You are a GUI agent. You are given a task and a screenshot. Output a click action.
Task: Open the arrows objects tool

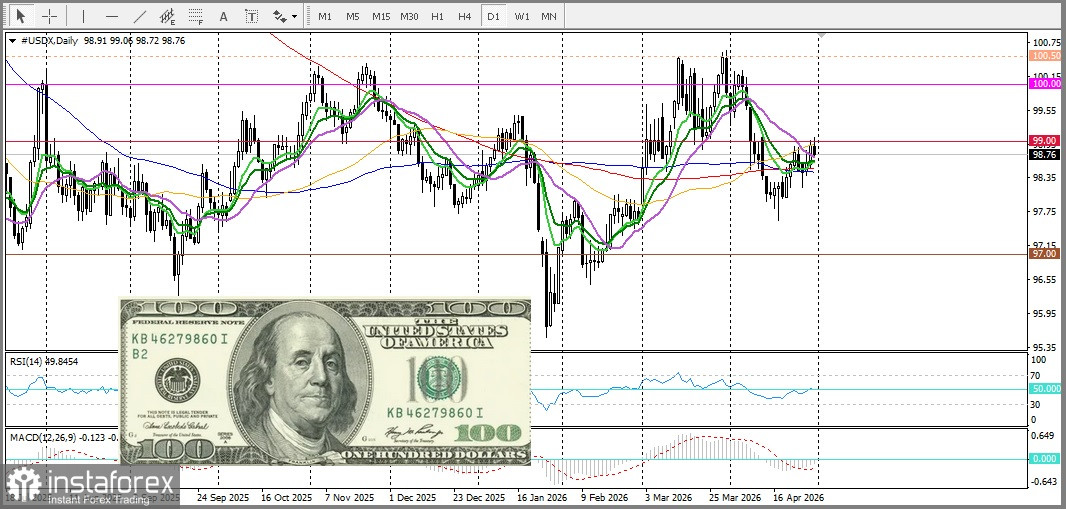point(279,15)
